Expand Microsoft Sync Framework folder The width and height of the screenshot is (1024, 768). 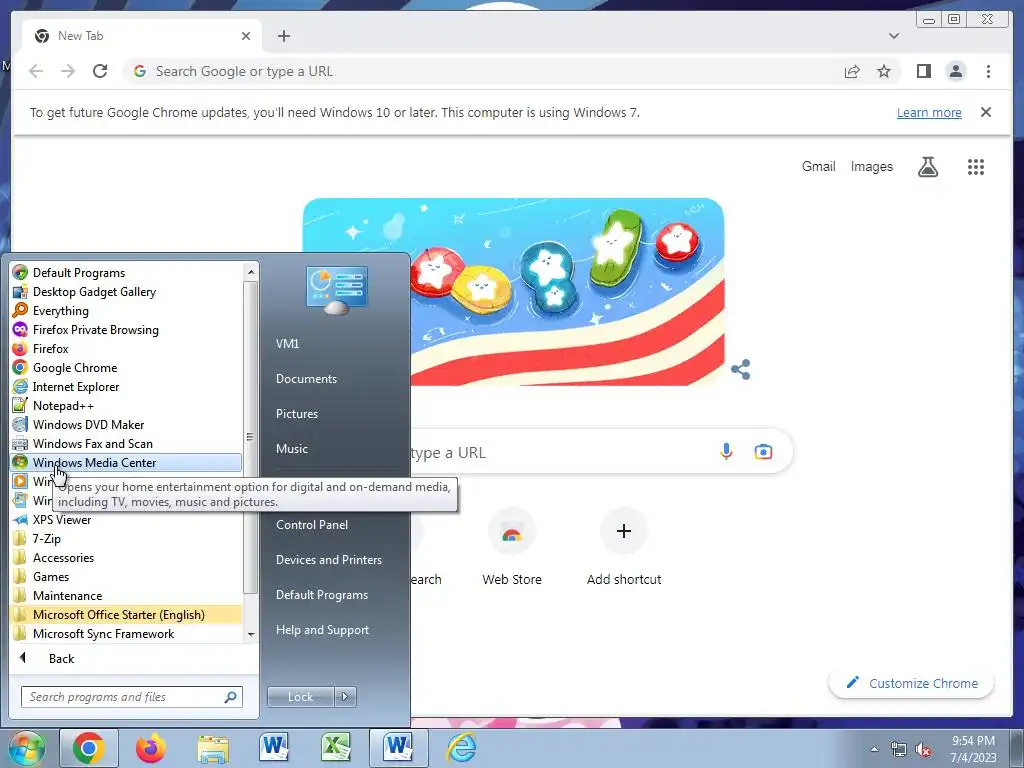pos(127,633)
